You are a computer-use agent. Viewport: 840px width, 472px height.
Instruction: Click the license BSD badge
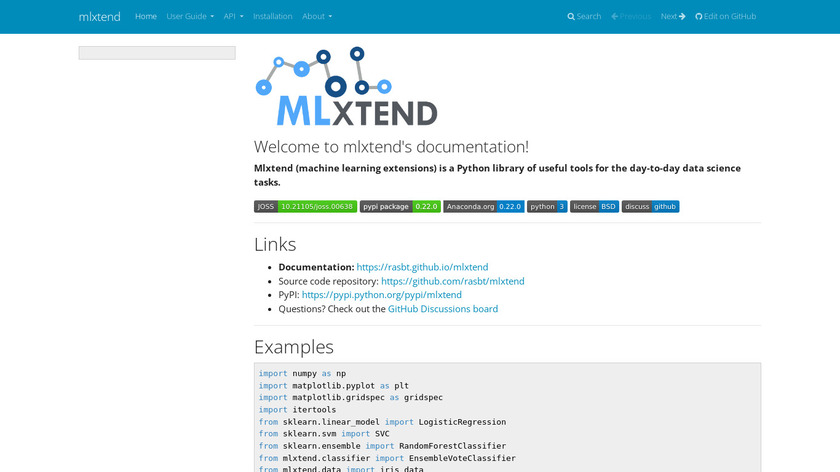coord(595,207)
